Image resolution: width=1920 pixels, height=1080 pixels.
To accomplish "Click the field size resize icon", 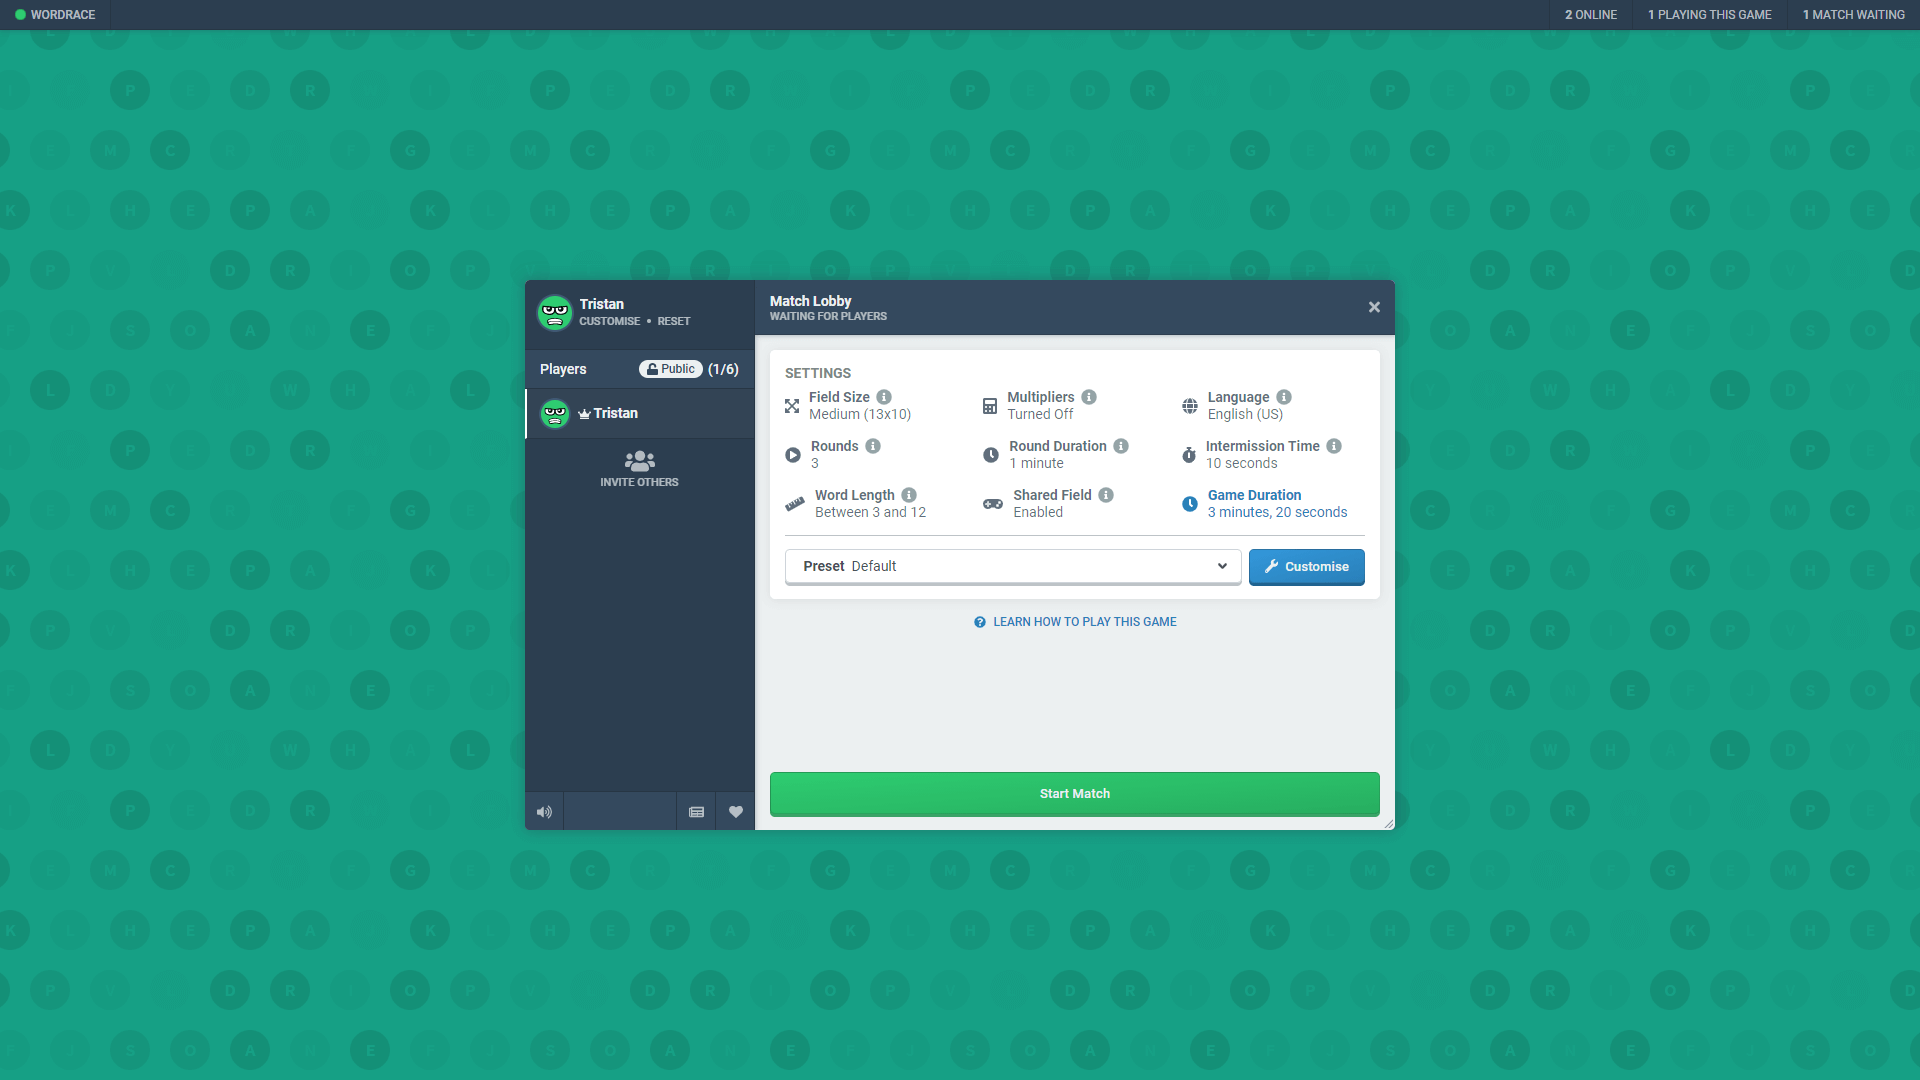I will pos(793,406).
